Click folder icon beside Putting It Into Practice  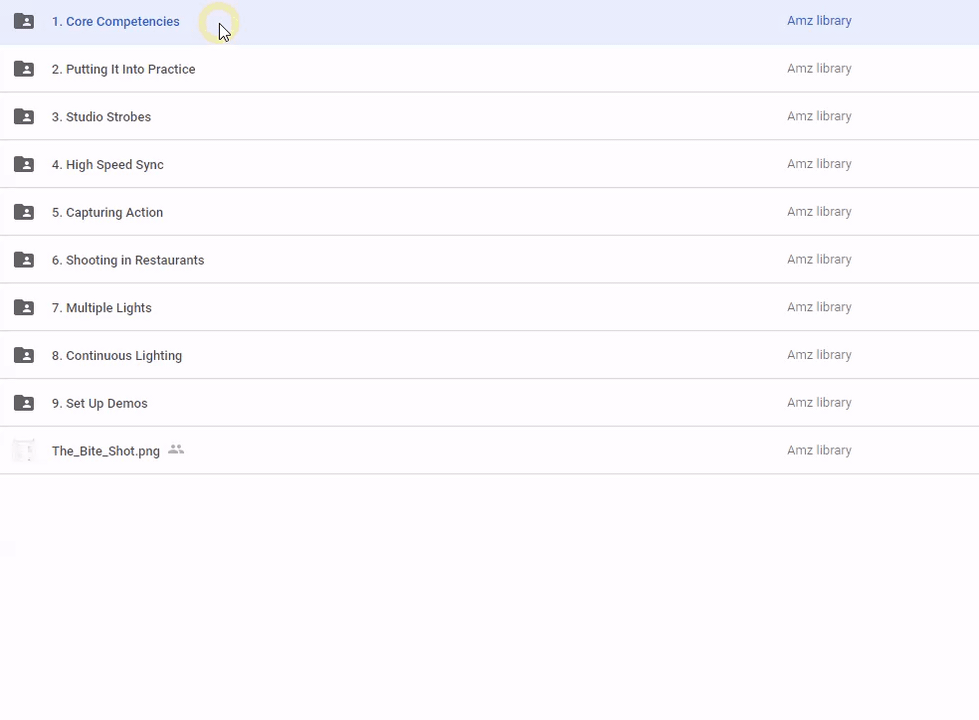[x=24, y=69]
